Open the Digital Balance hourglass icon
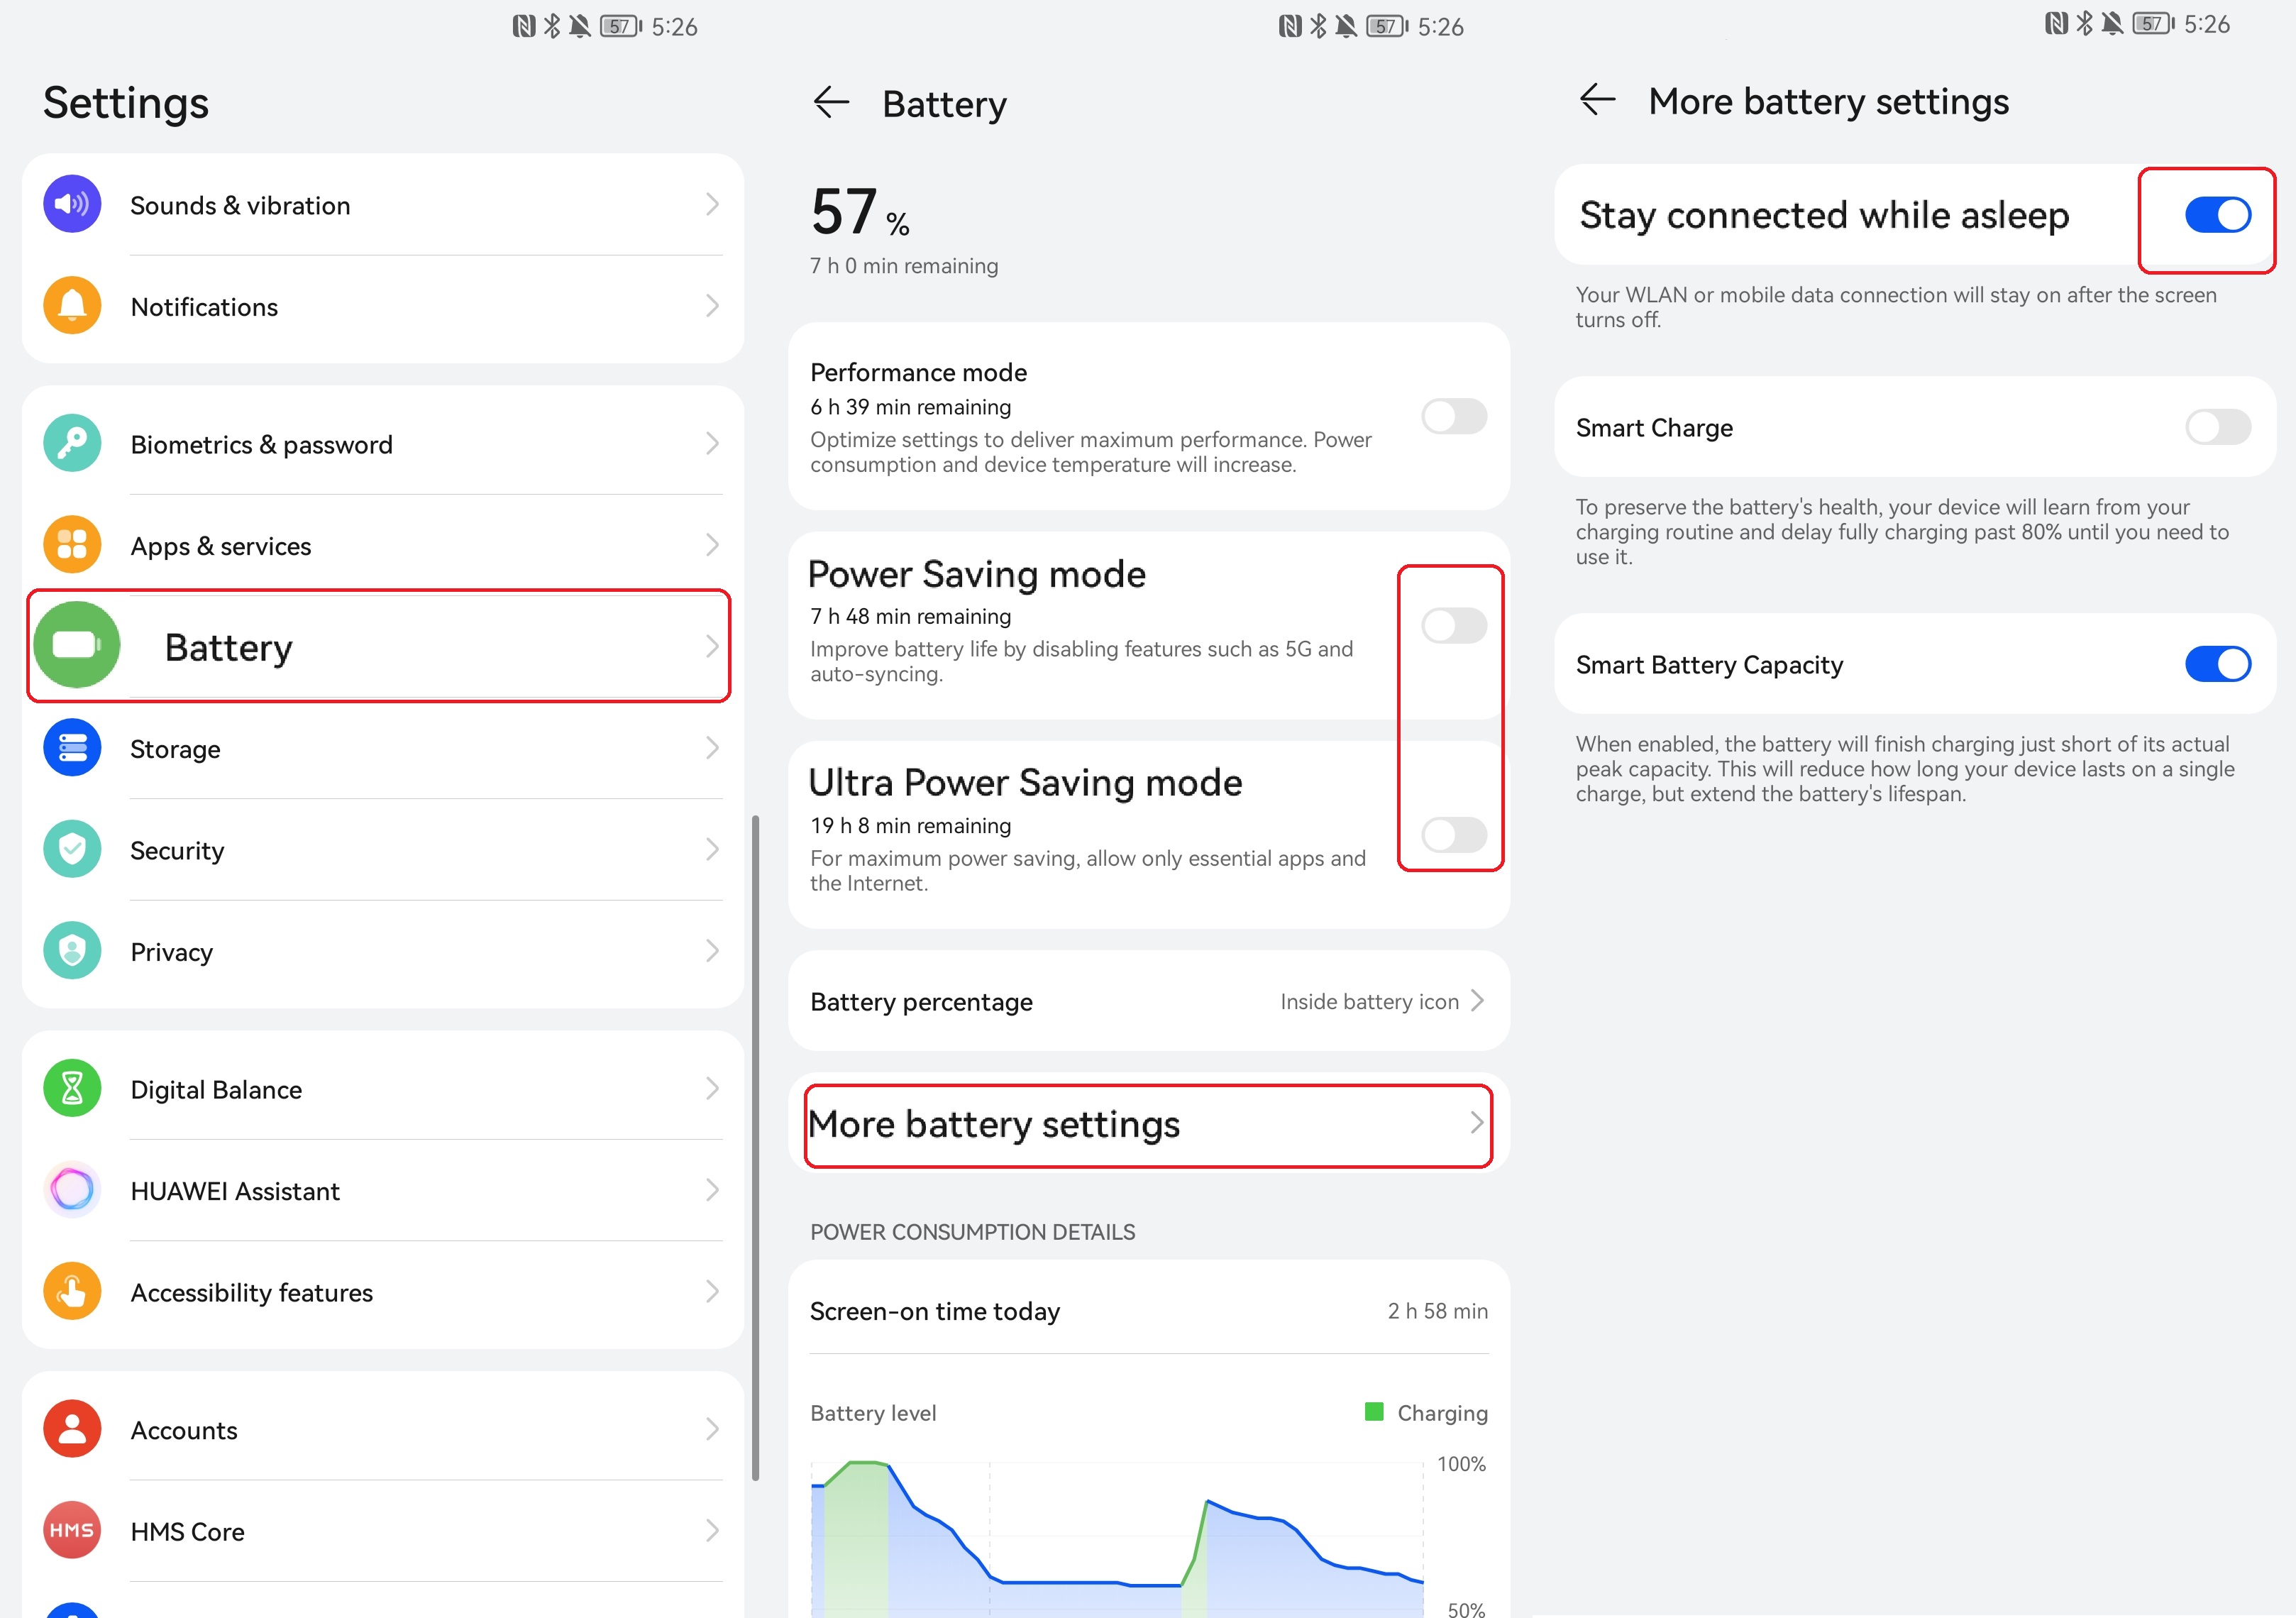This screenshot has height=1618, width=2296. click(x=71, y=1089)
